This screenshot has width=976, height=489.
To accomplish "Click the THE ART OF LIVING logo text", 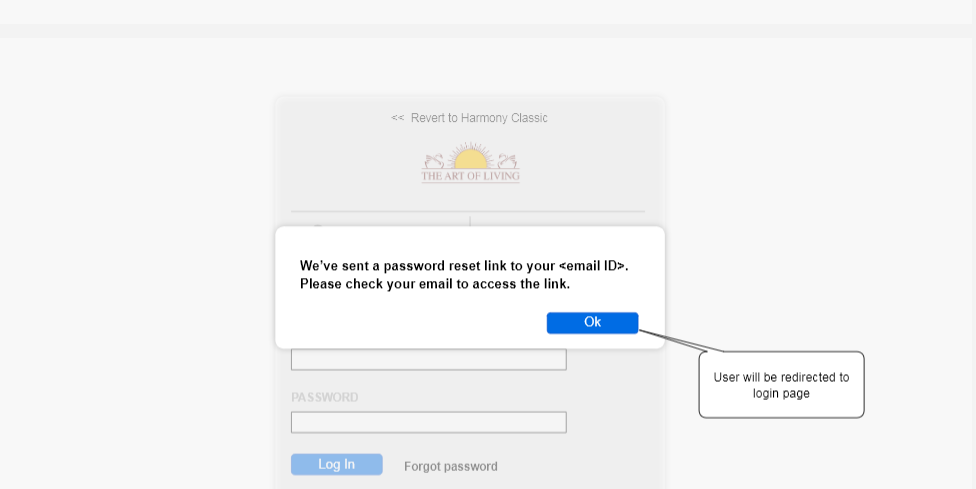I will point(470,176).
